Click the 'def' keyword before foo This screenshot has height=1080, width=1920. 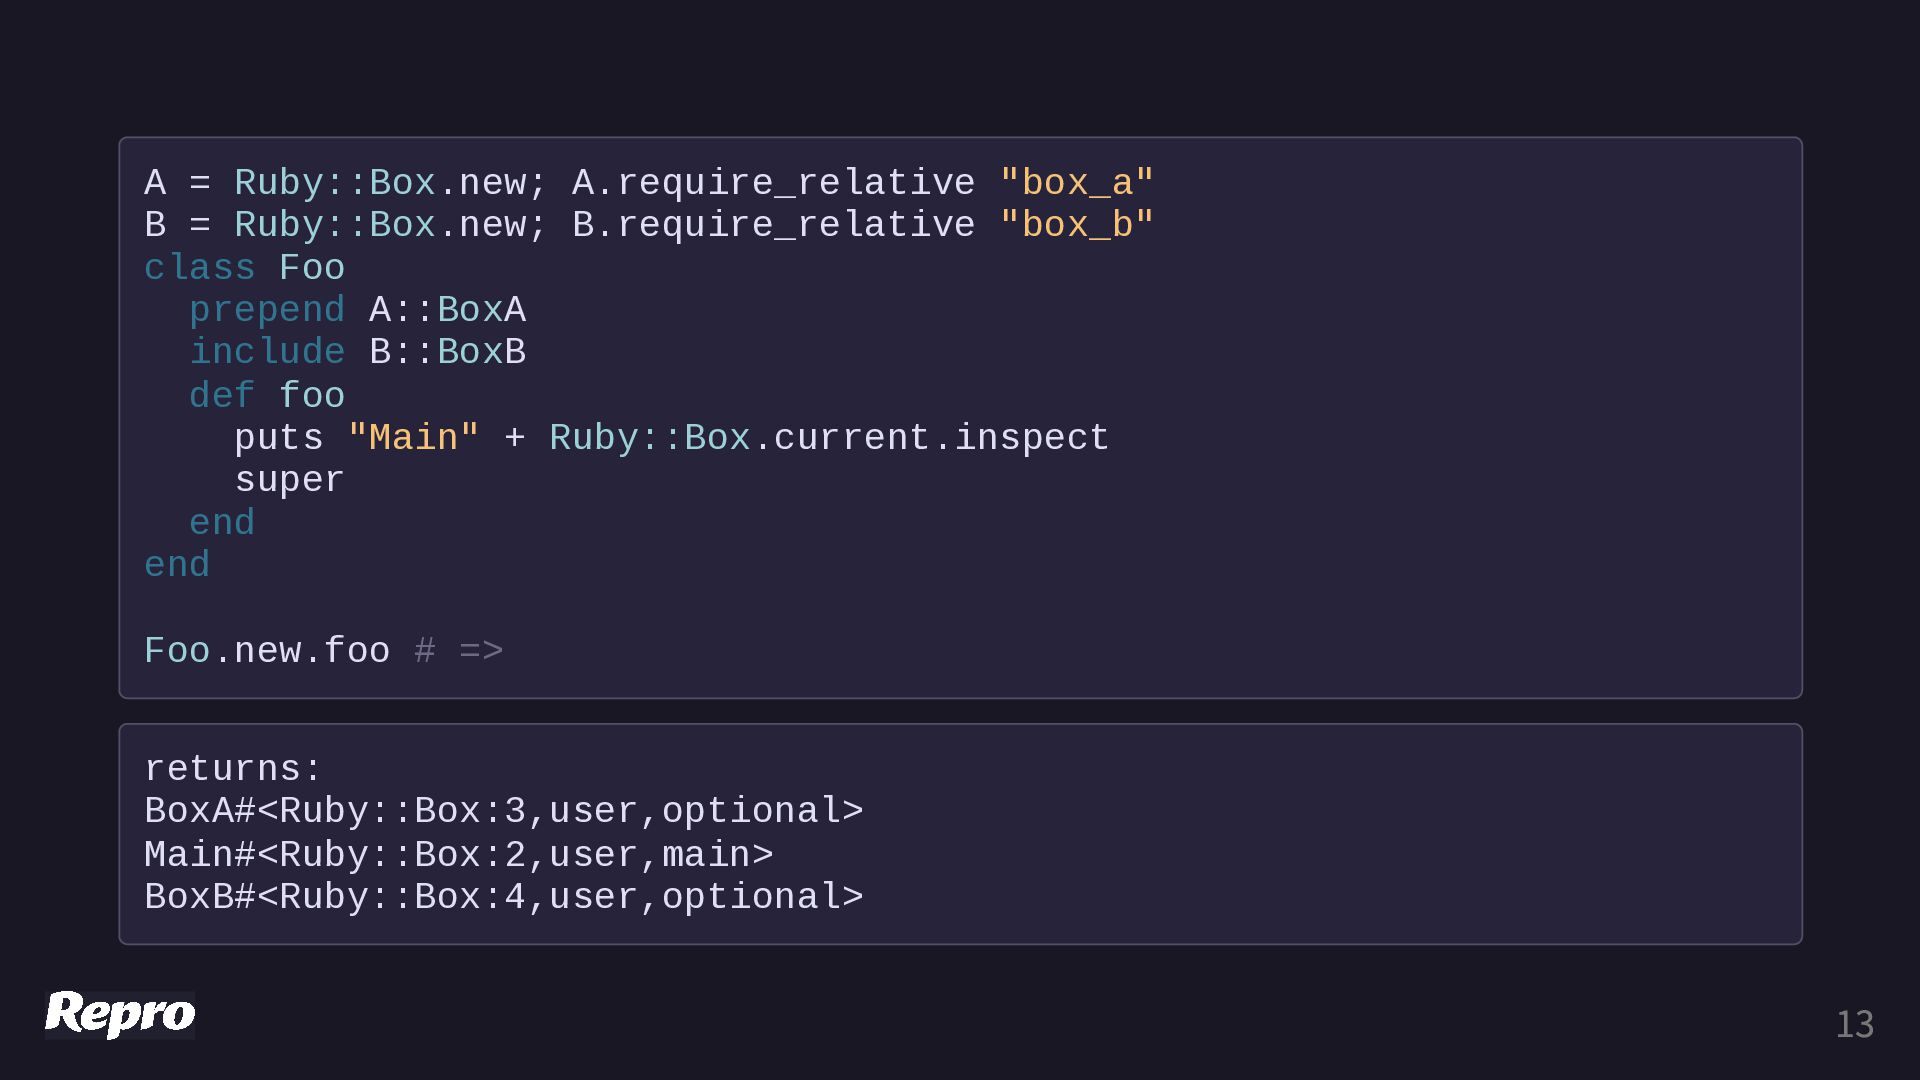[x=221, y=396]
